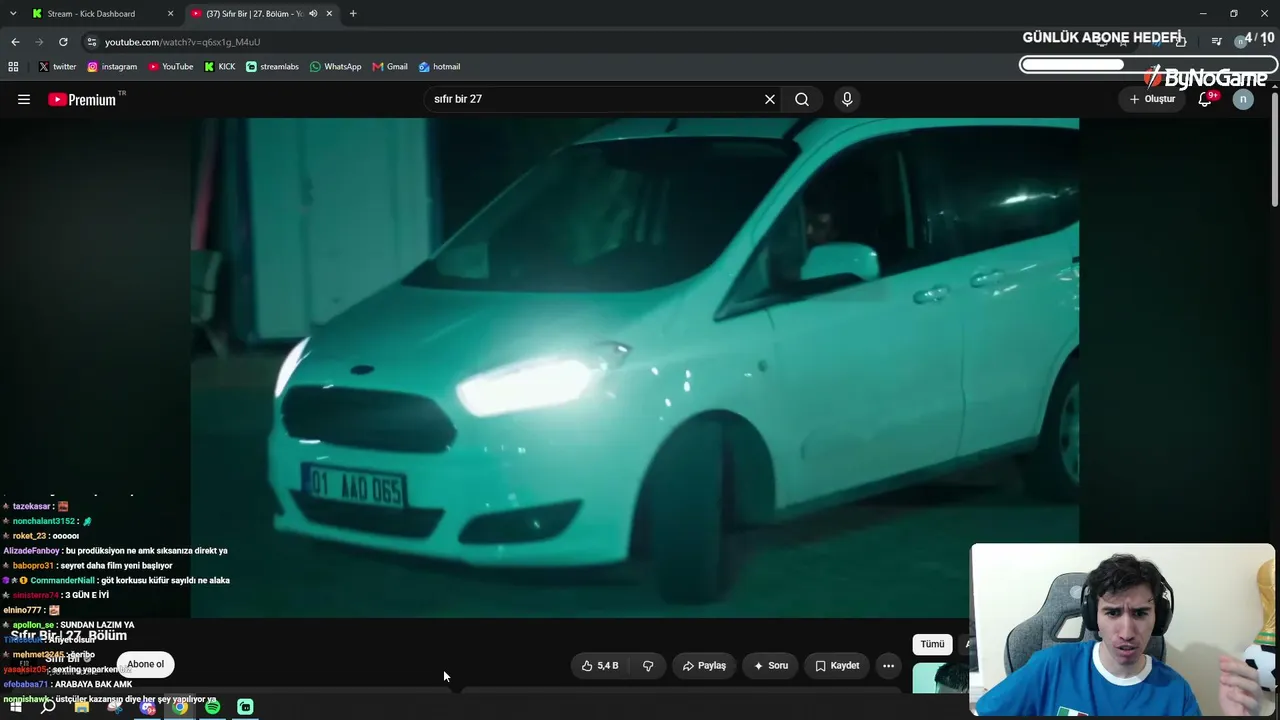Click the video player frame

(x=635, y=368)
